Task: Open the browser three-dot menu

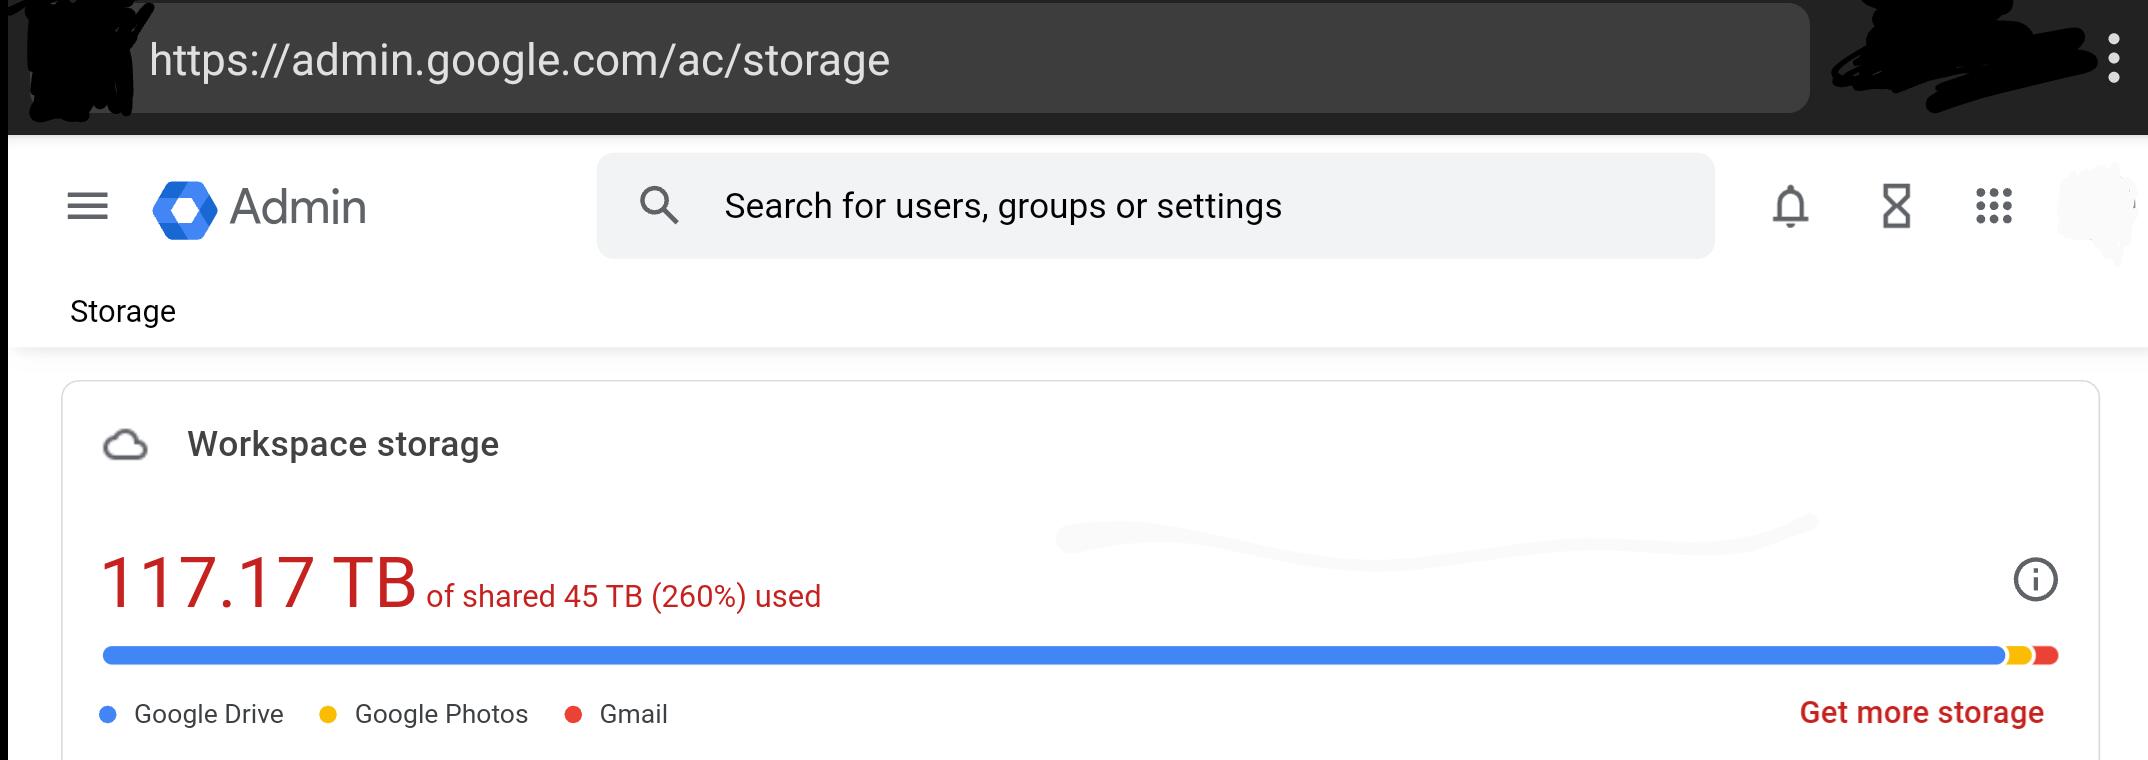Action: pyautogui.click(x=2113, y=59)
